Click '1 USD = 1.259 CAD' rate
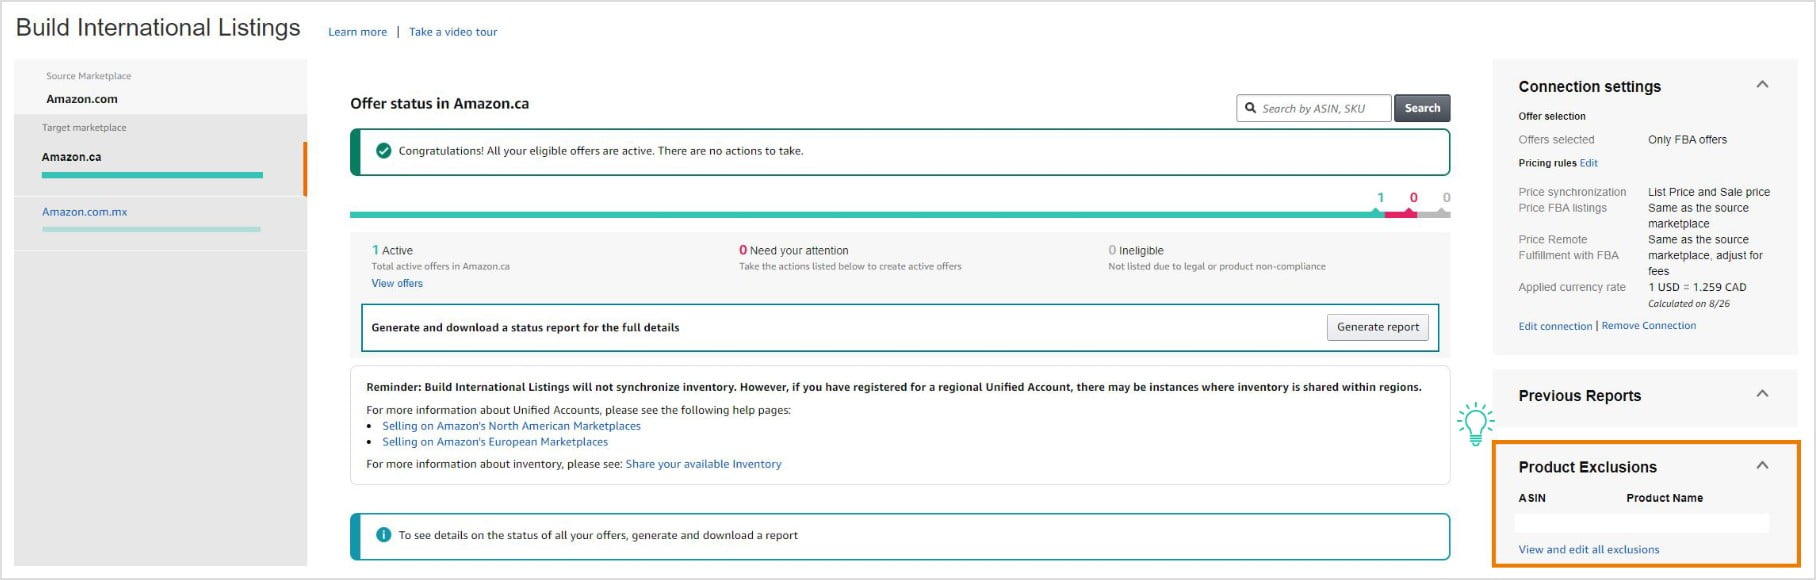1816x580 pixels. coord(1697,287)
